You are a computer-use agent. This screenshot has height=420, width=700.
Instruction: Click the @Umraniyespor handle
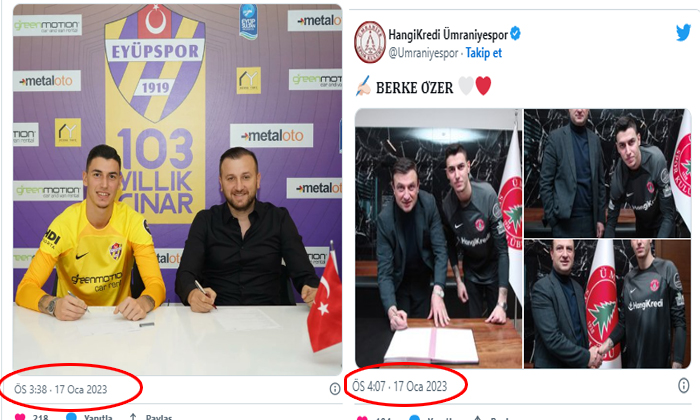[423, 53]
